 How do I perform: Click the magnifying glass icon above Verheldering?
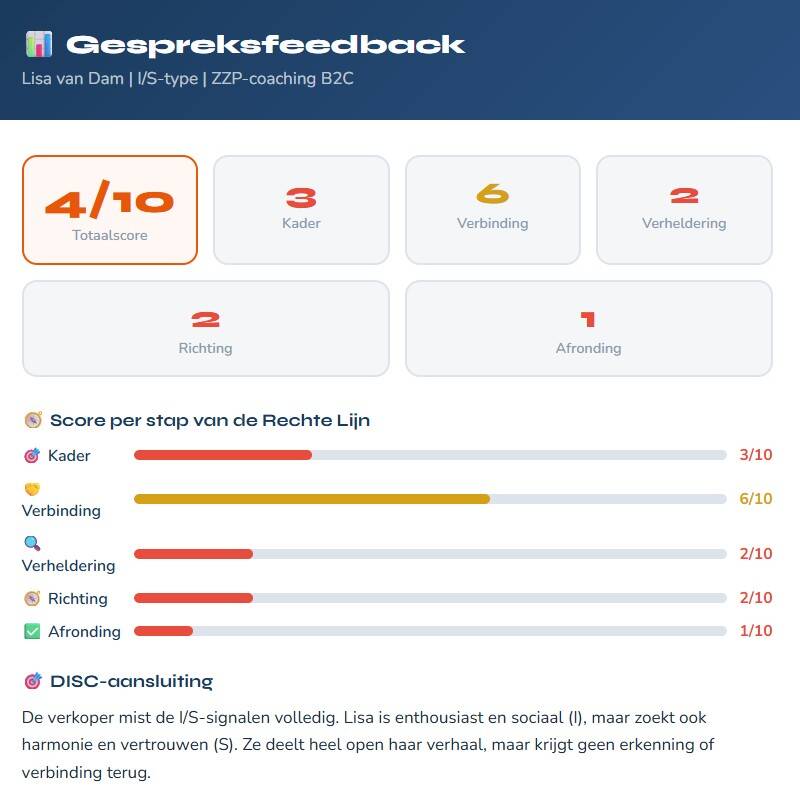pos(32,544)
